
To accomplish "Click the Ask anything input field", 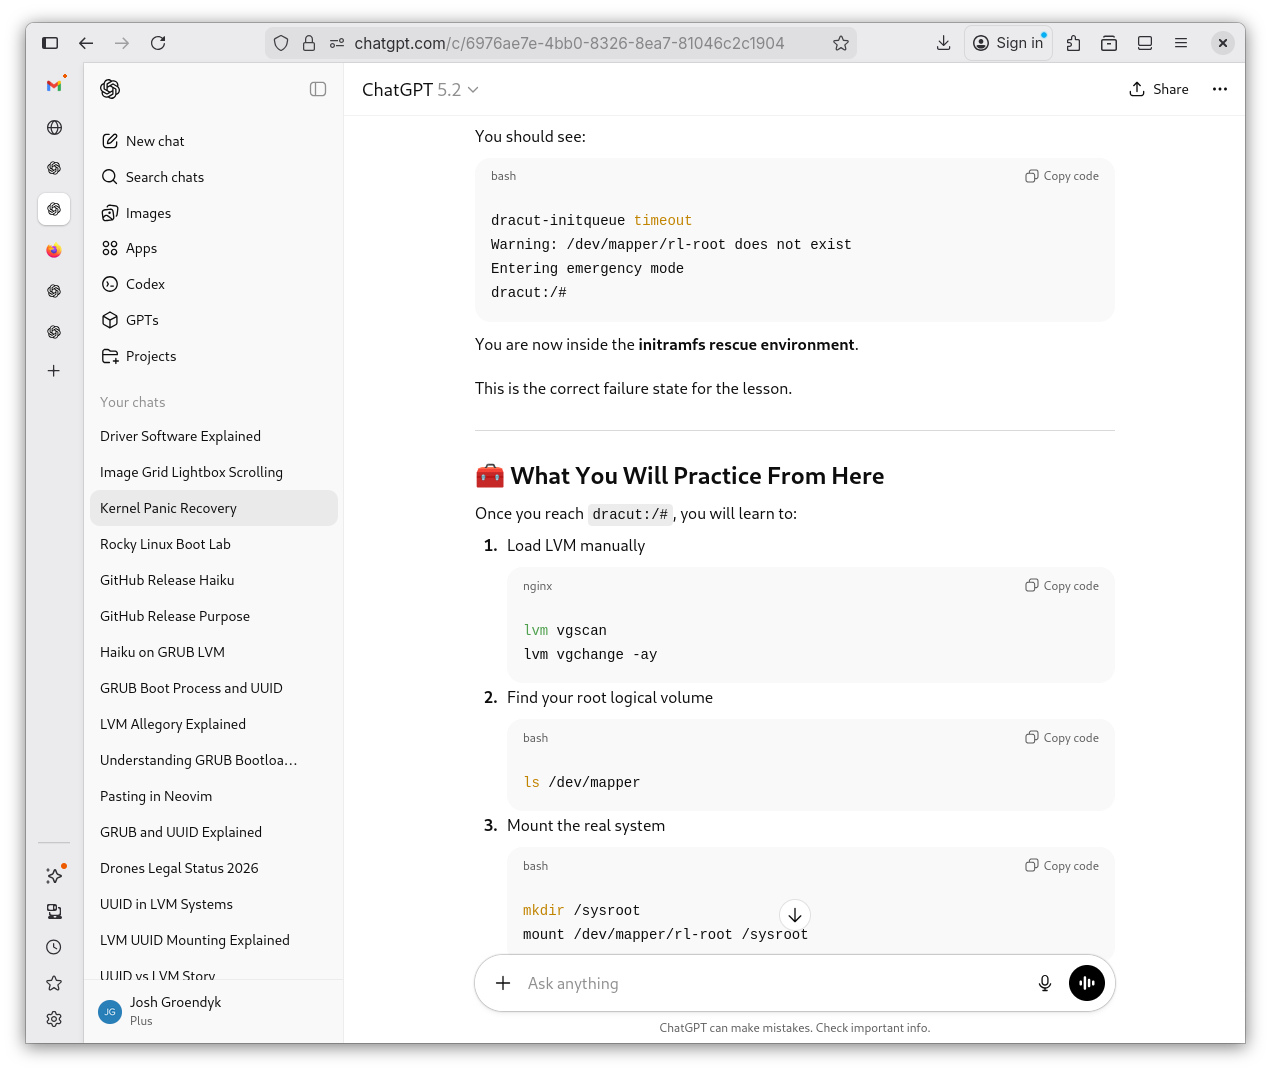I will point(770,983).
